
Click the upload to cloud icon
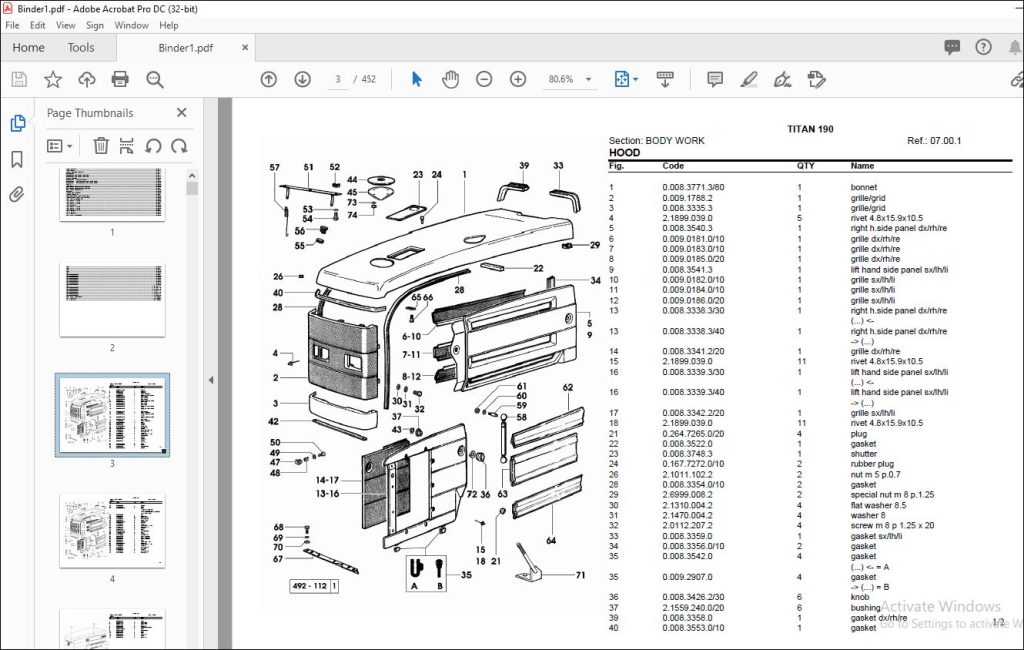pyautogui.click(x=87, y=79)
